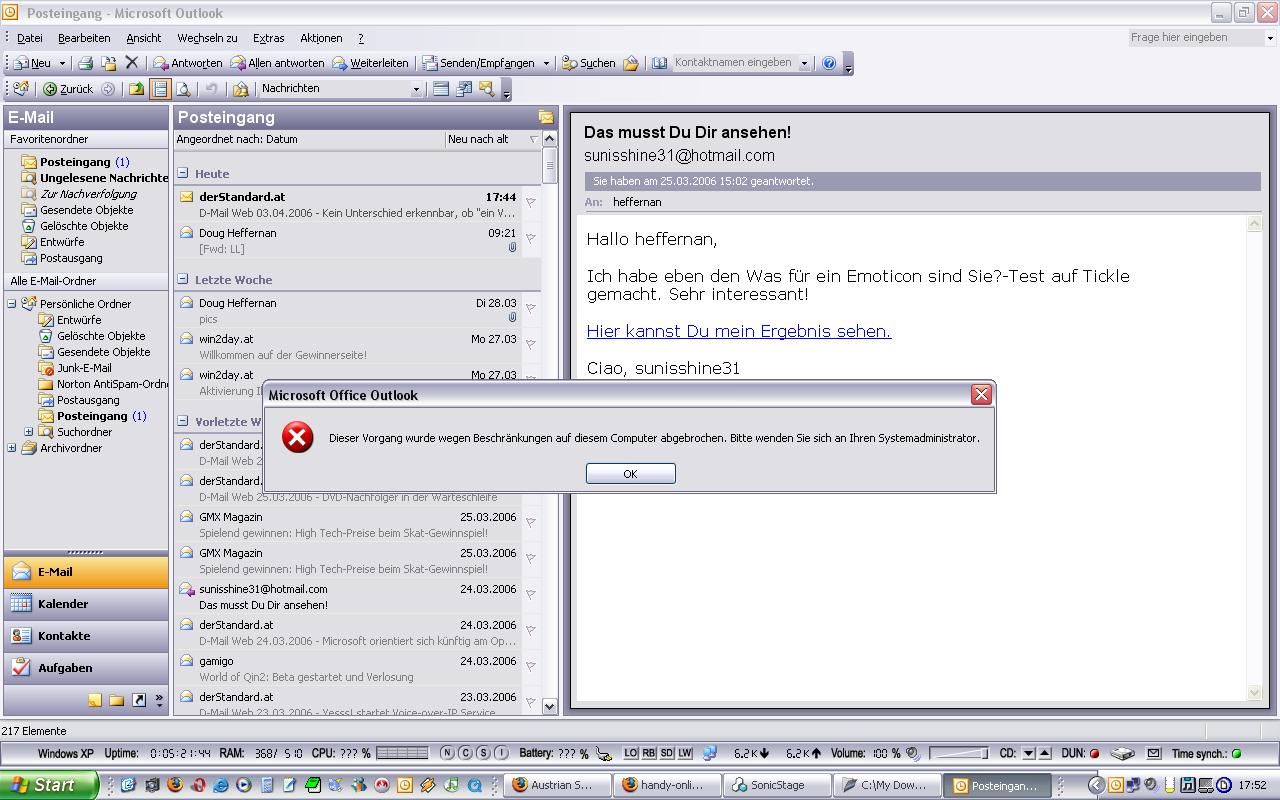Open Notes icon in navigation pane bottom
Screen dimensions: 1280x800
pyautogui.click(x=94, y=700)
